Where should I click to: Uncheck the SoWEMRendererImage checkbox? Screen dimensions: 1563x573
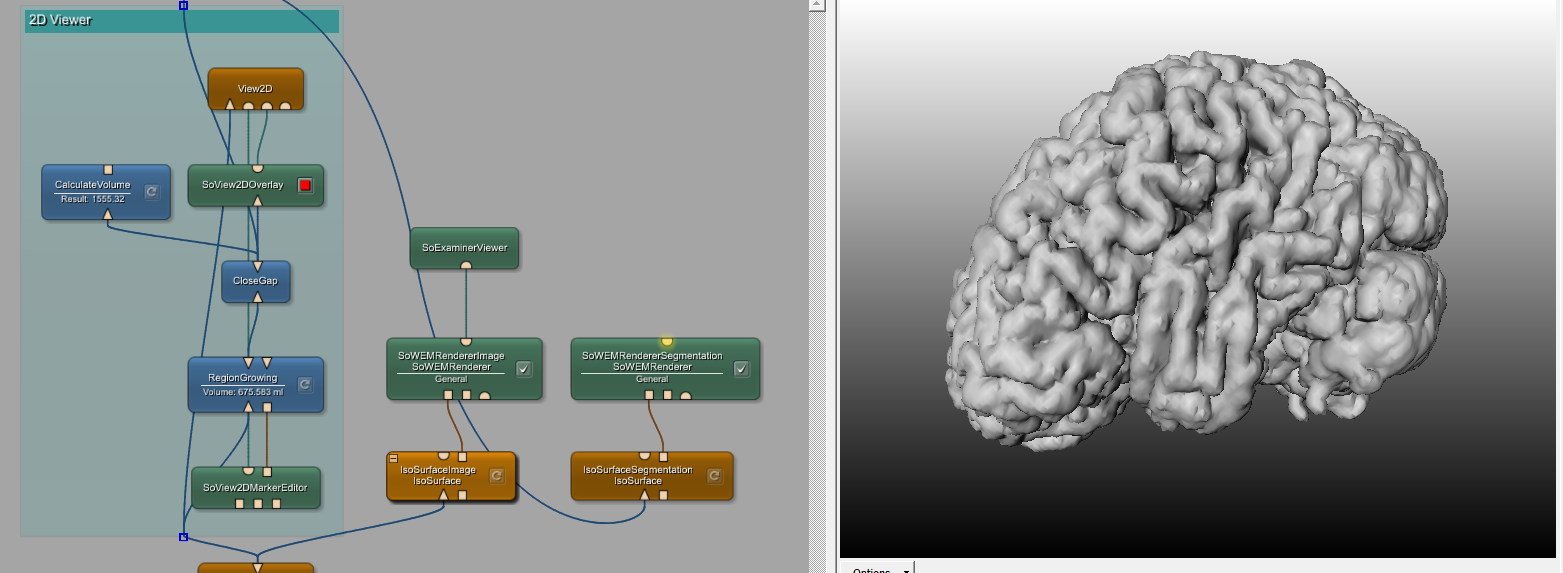pyautogui.click(x=524, y=369)
